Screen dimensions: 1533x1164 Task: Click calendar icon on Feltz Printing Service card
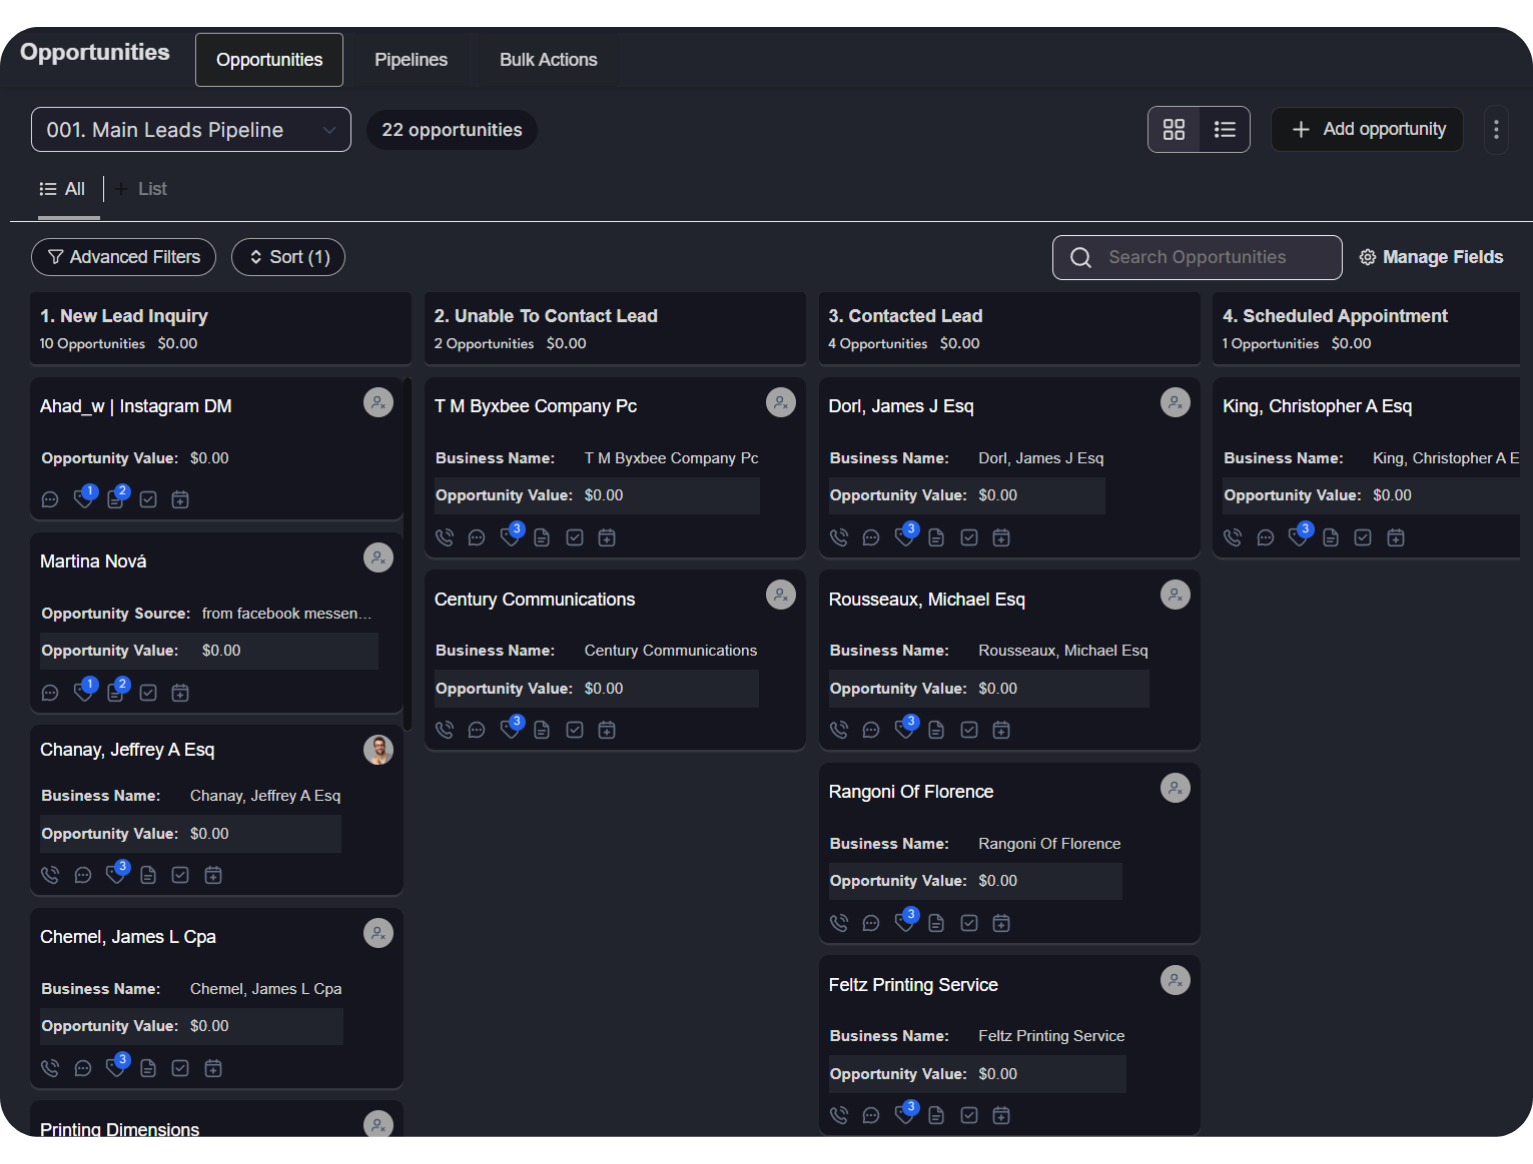point(1001,1115)
